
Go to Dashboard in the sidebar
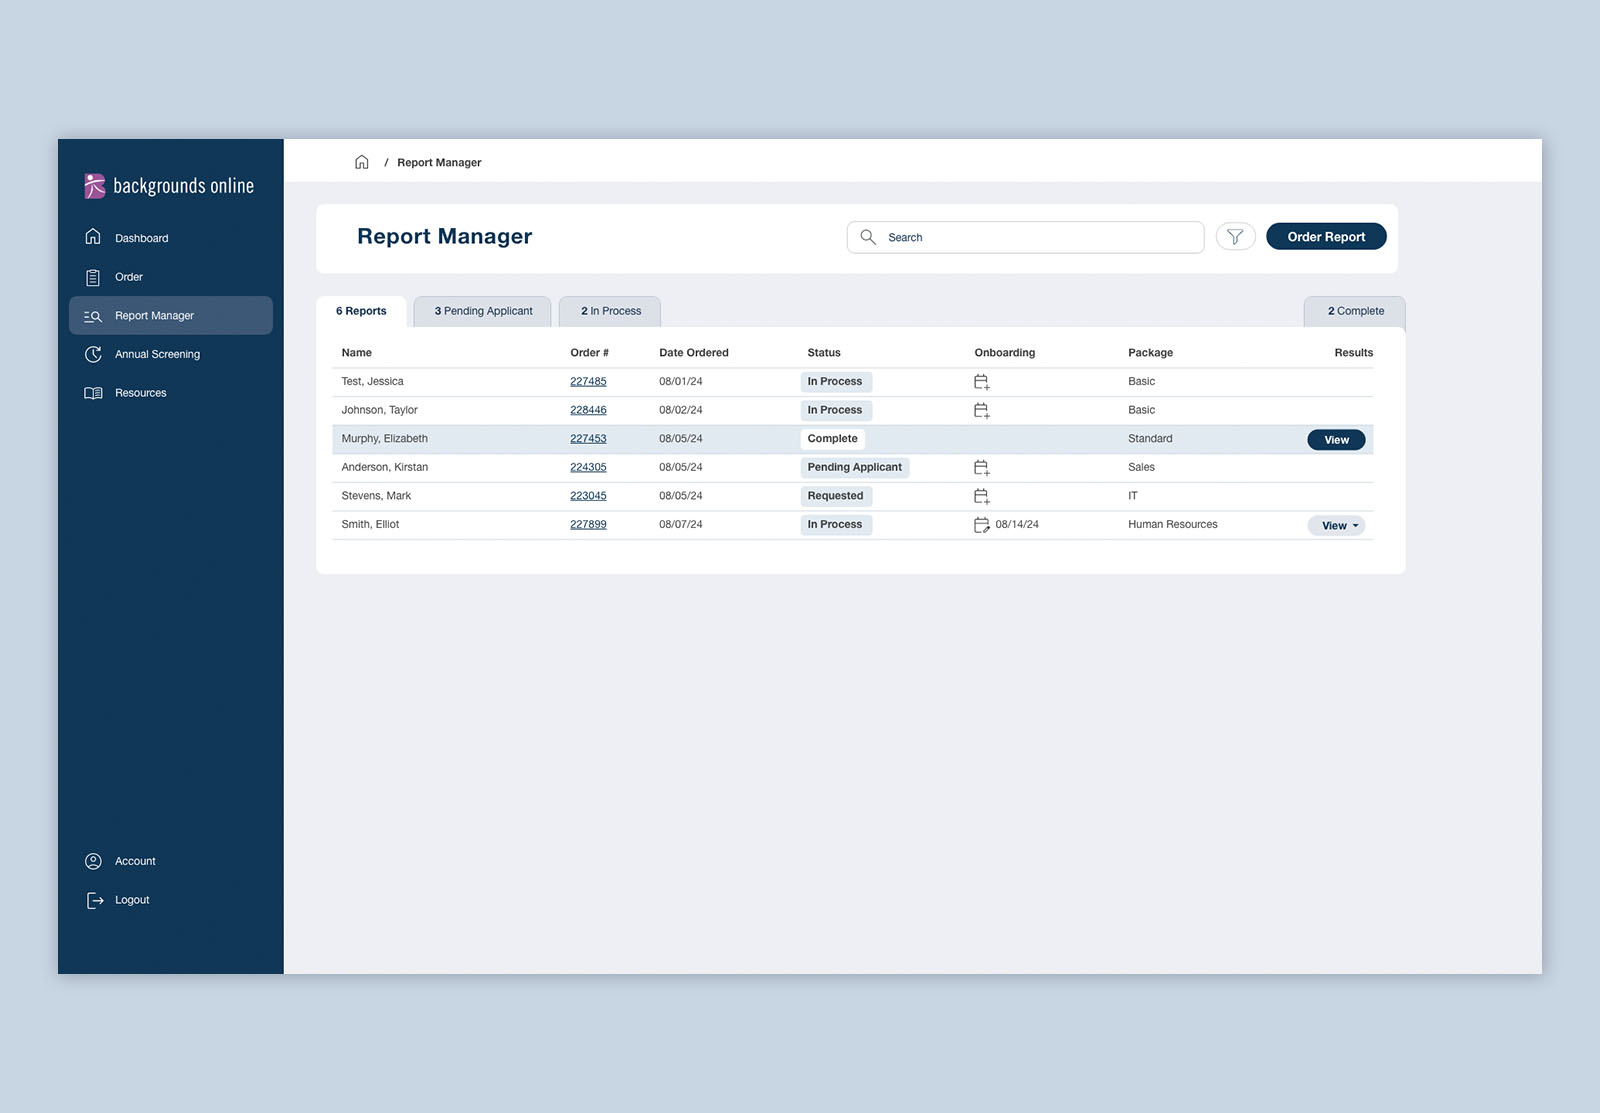[141, 238]
